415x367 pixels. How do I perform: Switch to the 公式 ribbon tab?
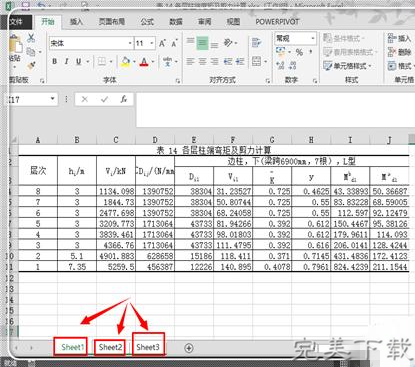[x=147, y=22]
